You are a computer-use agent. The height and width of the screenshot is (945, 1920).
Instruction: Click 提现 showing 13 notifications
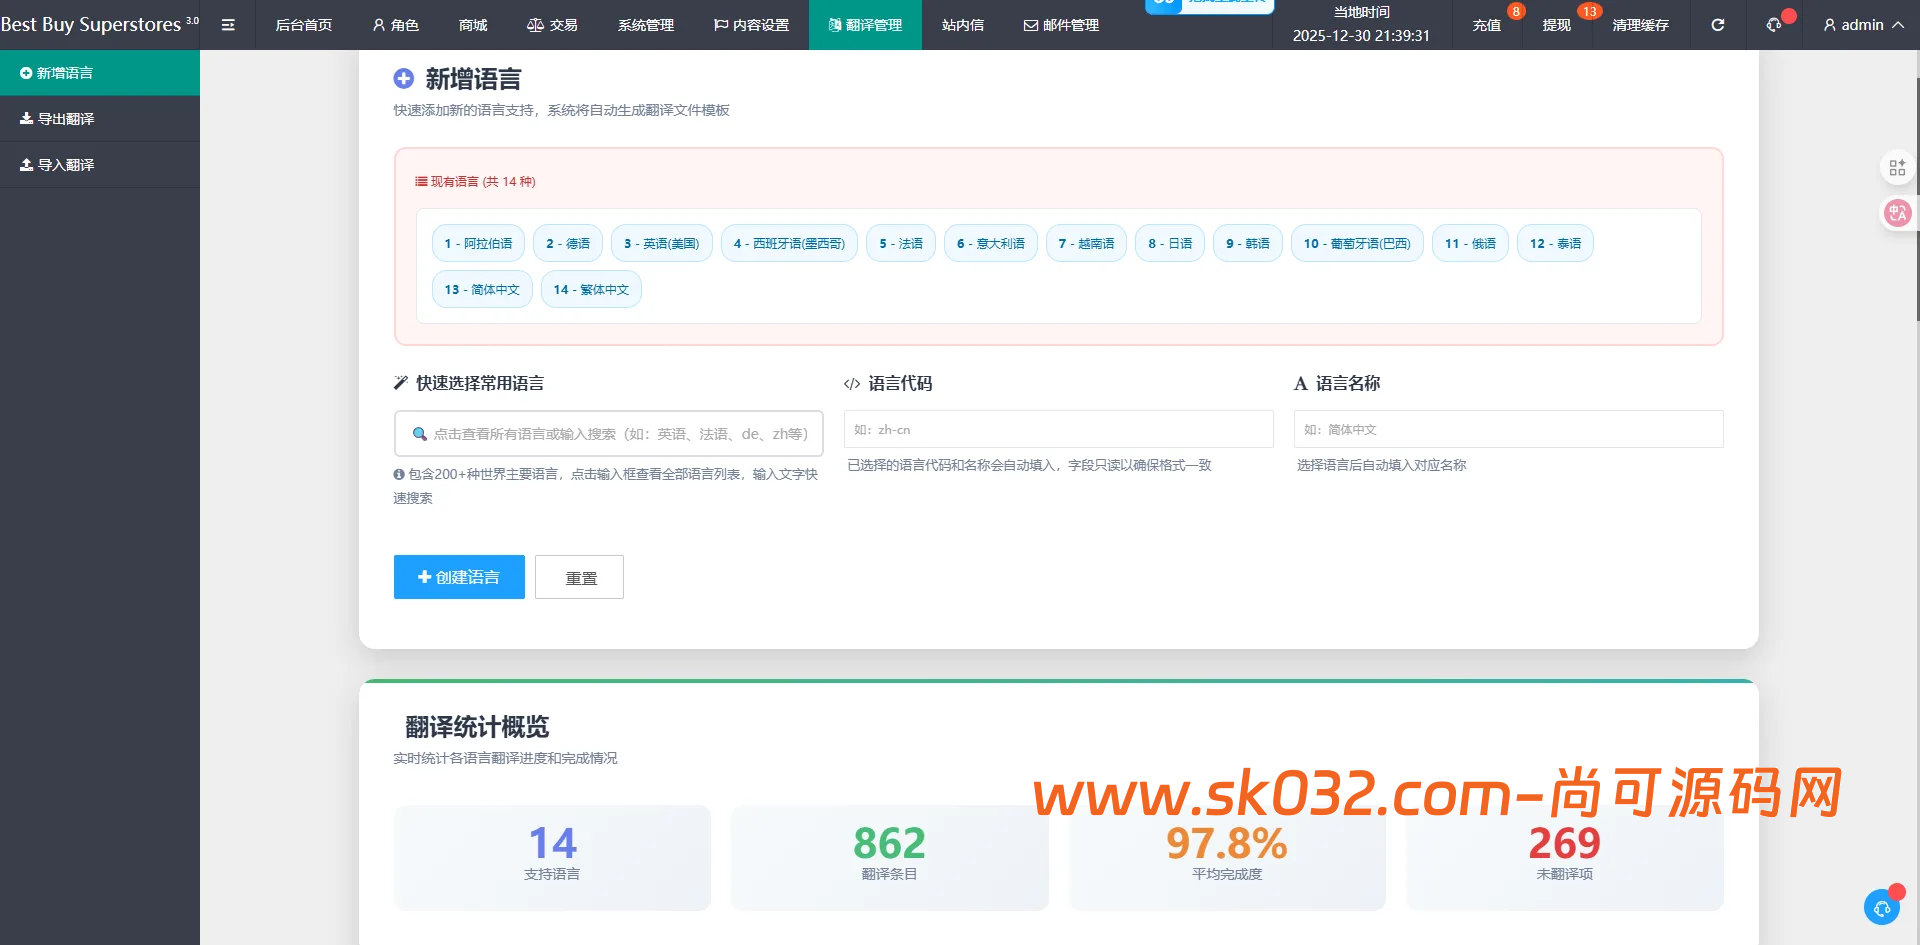1556,25
